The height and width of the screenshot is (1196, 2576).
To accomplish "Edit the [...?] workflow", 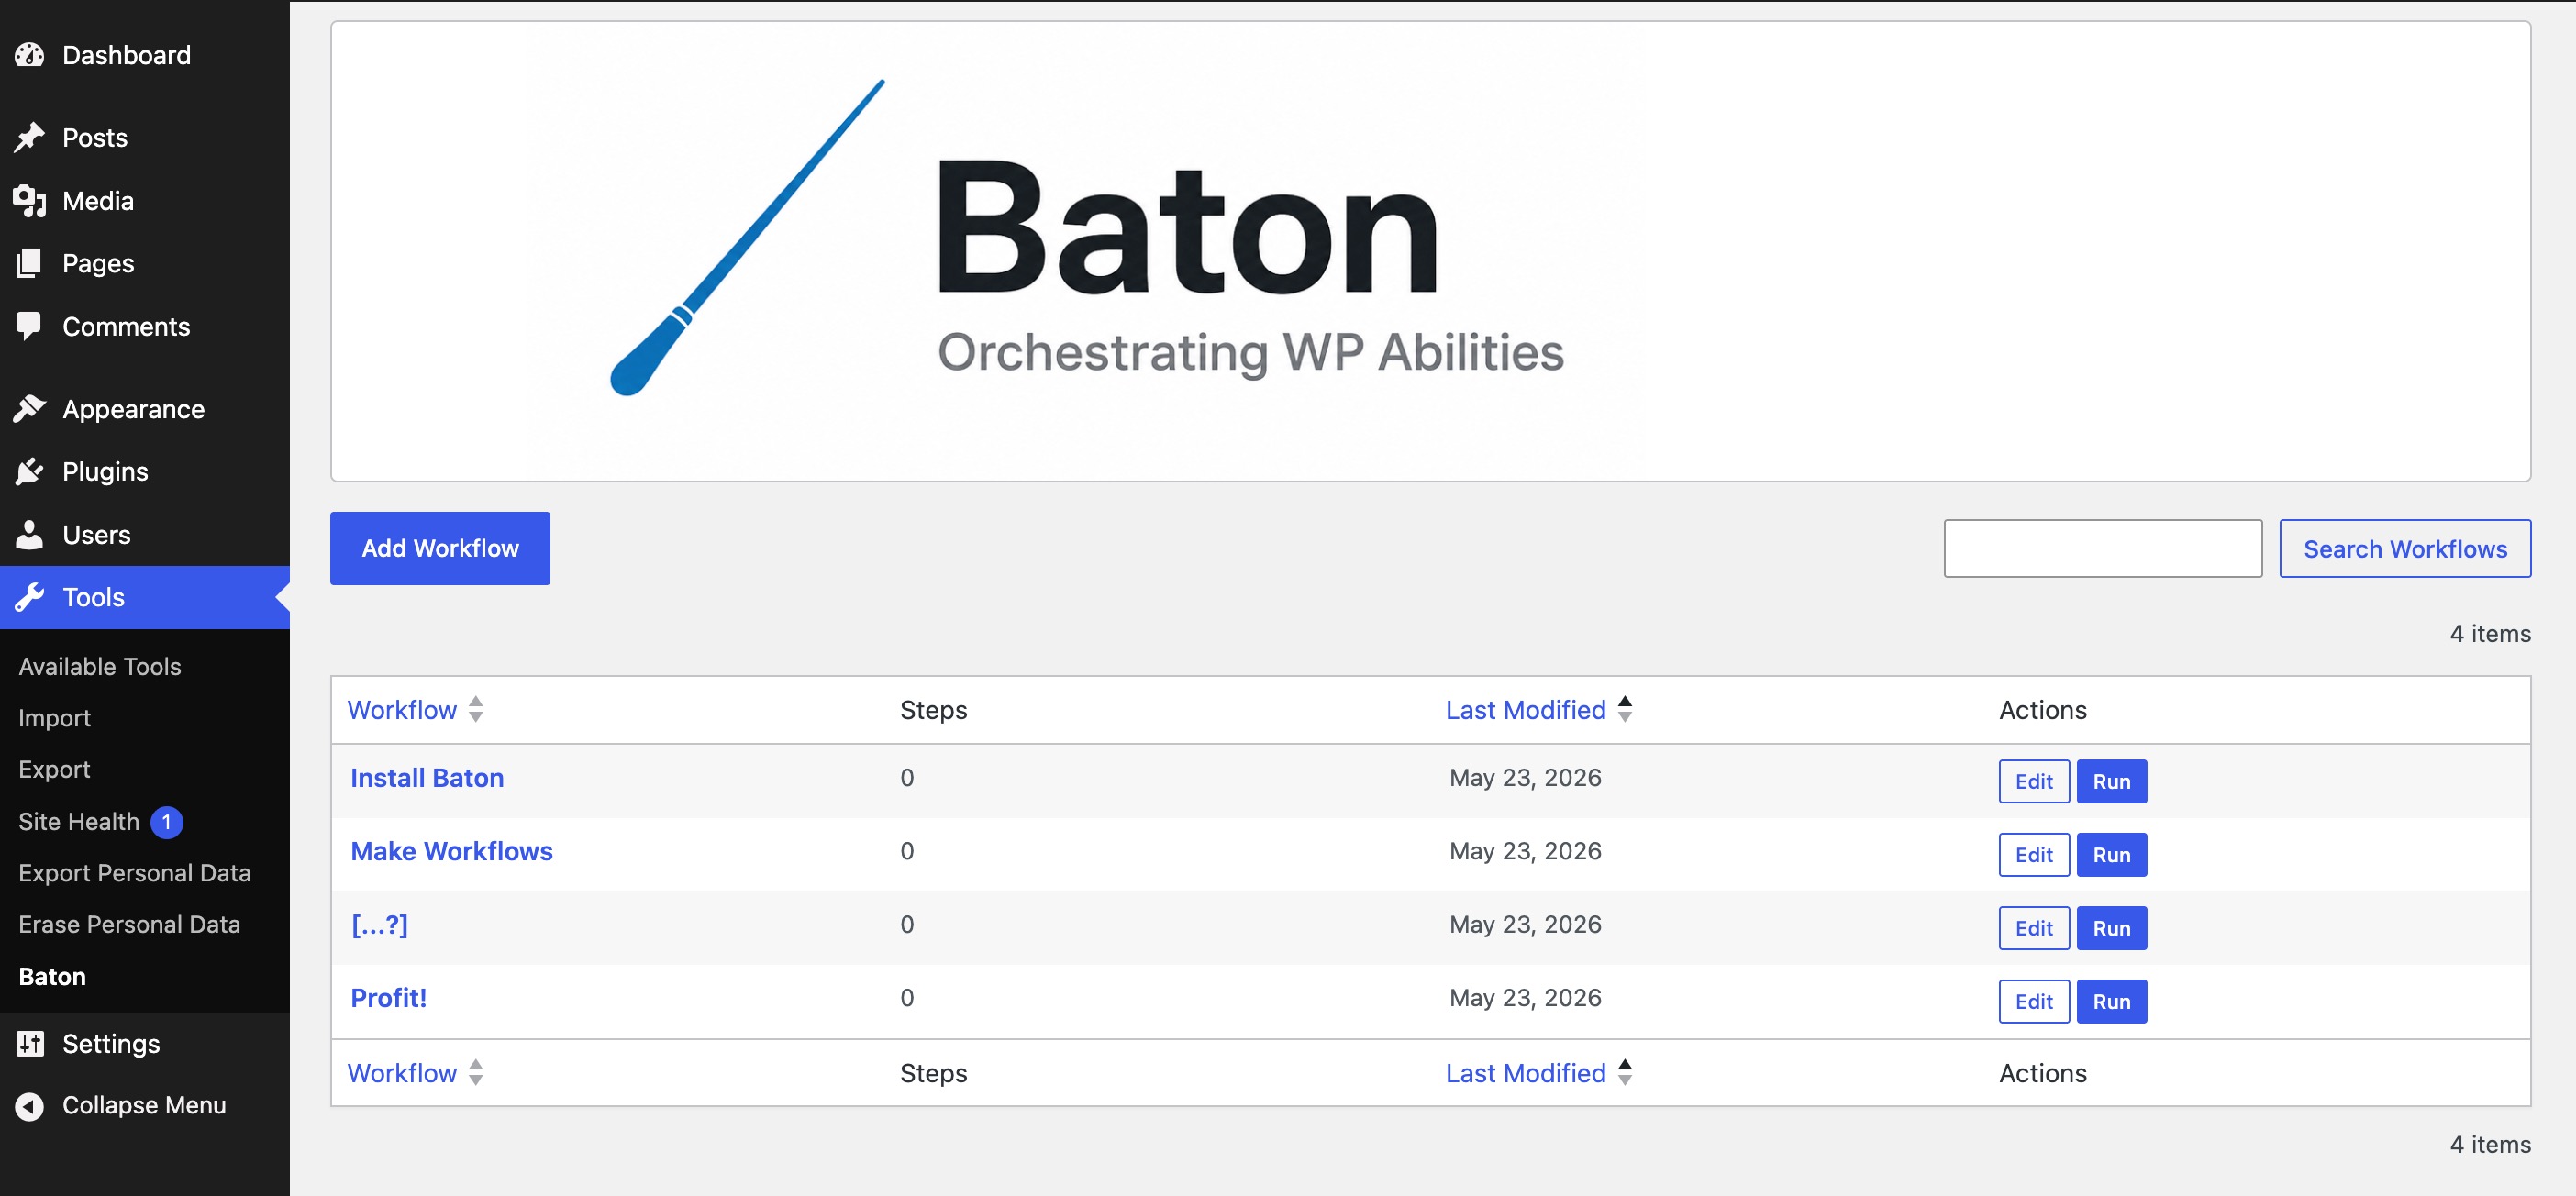I will (x=2034, y=928).
